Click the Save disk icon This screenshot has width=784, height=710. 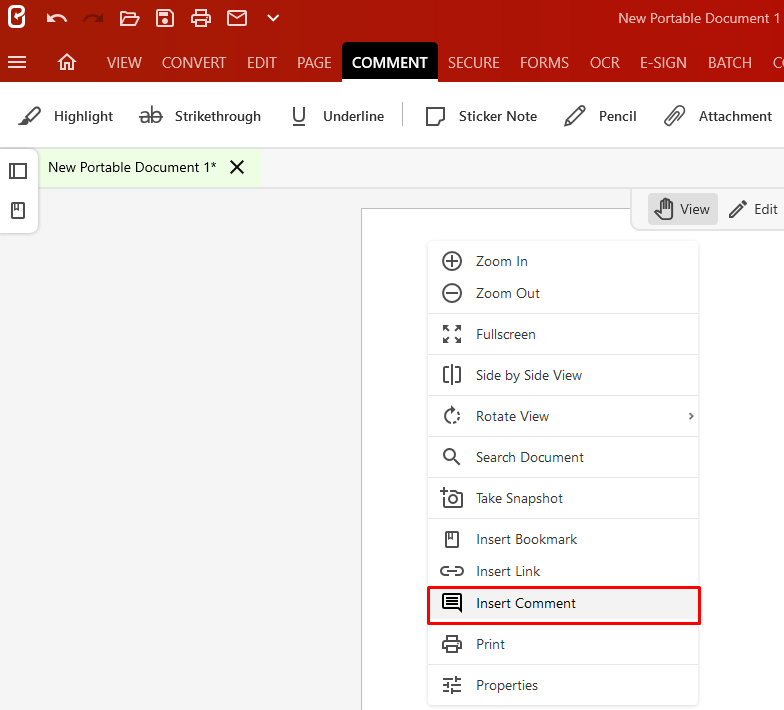coord(165,18)
